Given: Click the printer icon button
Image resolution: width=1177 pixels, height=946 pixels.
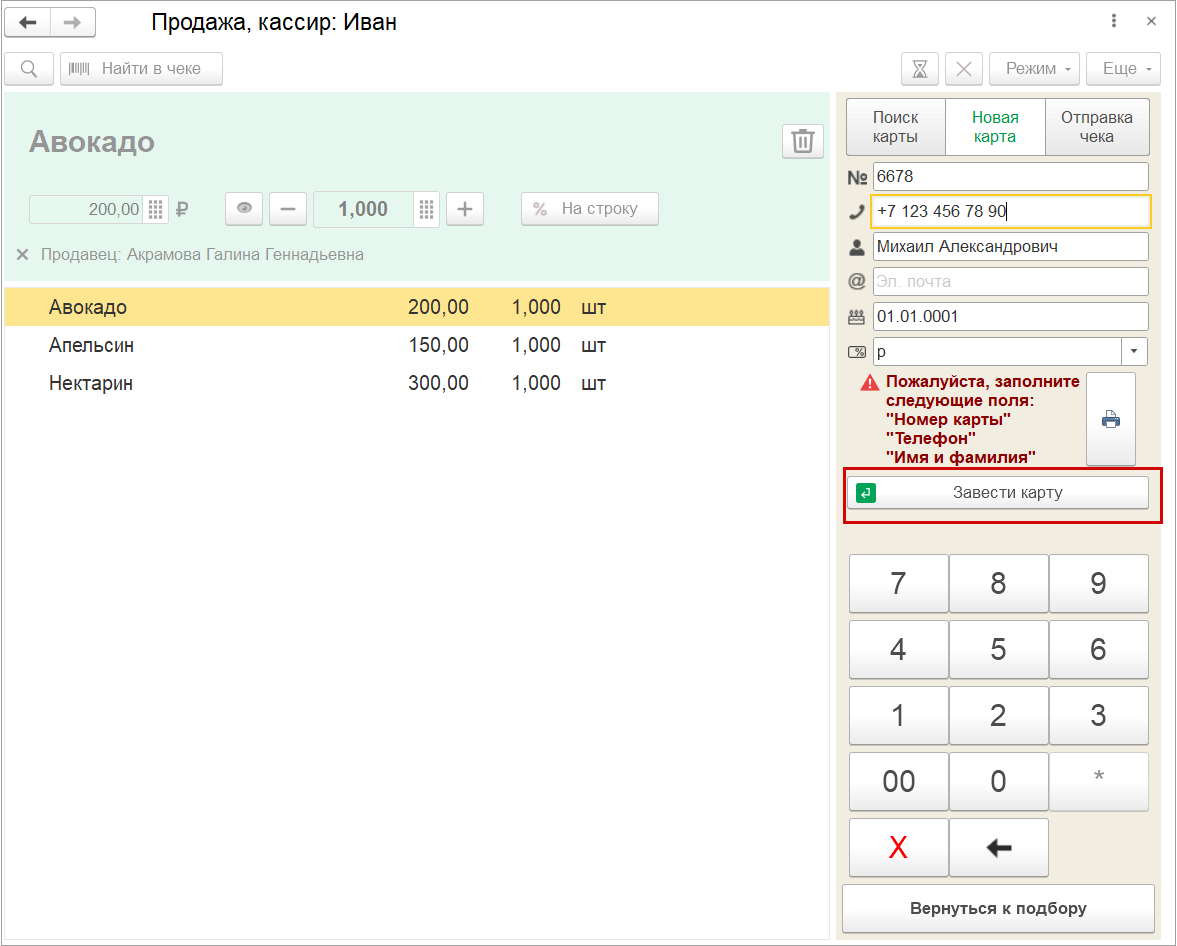Looking at the screenshot, I should pos(1110,419).
